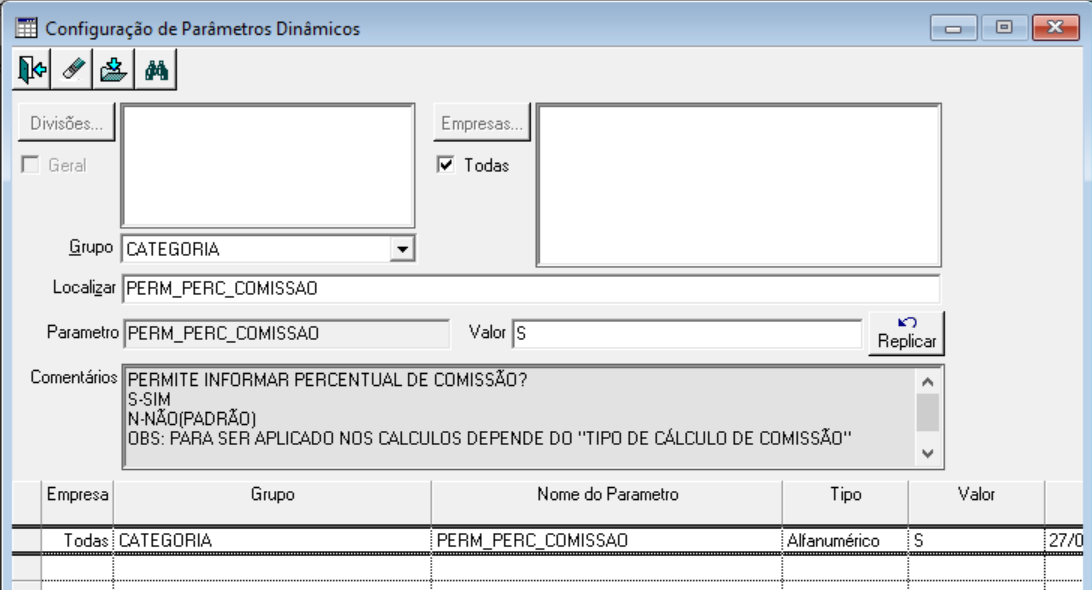Open the Grupo CATEGORIA dropdown
Screen dimensions: 1092x590
(402, 249)
